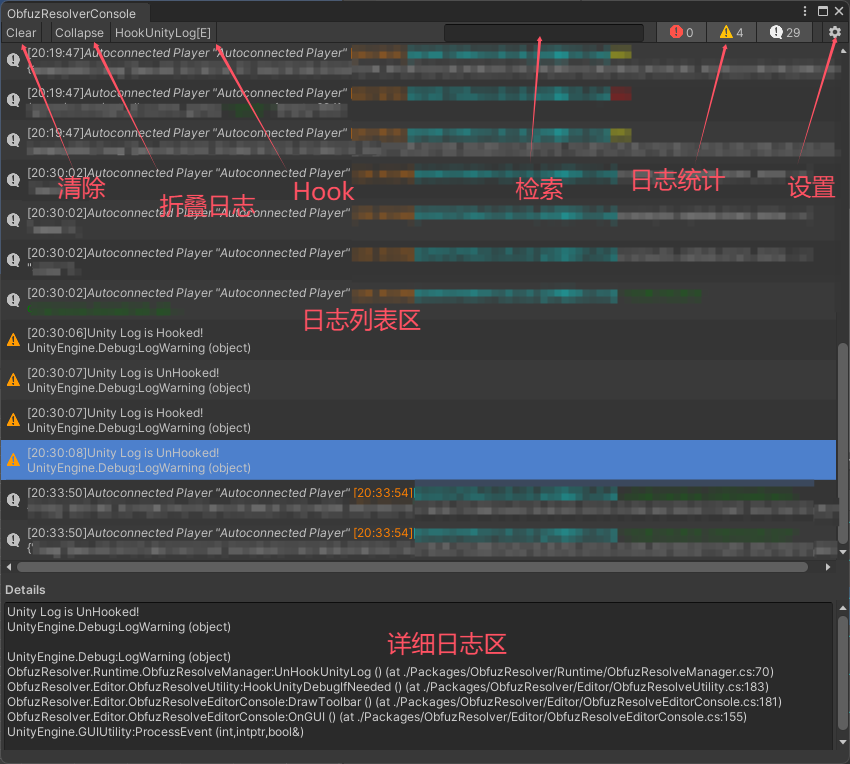Click the ObfuzResolveManager.cs:70 stack line
This screenshot has width=850, height=764.
(x=390, y=672)
